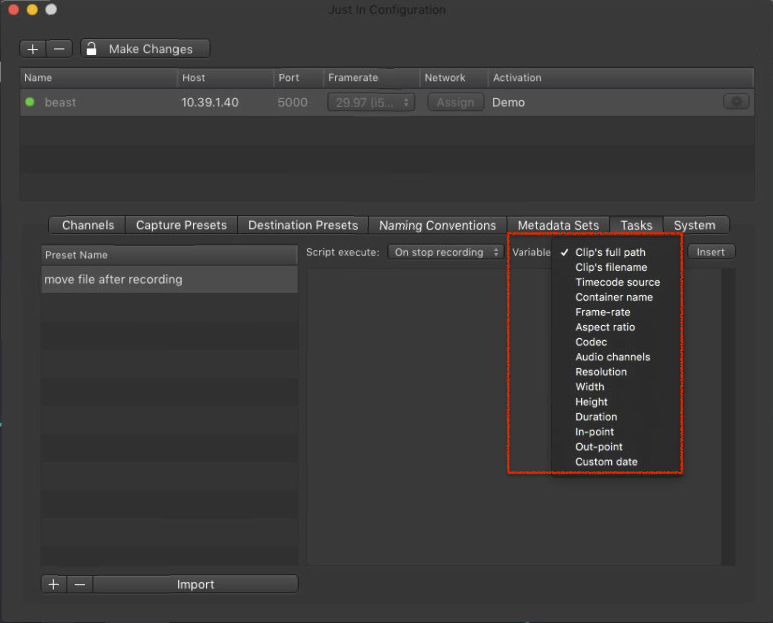The width and height of the screenshot is (773, 623).
Task: Remove the channel with the top minus button
Action: [59, 49]
